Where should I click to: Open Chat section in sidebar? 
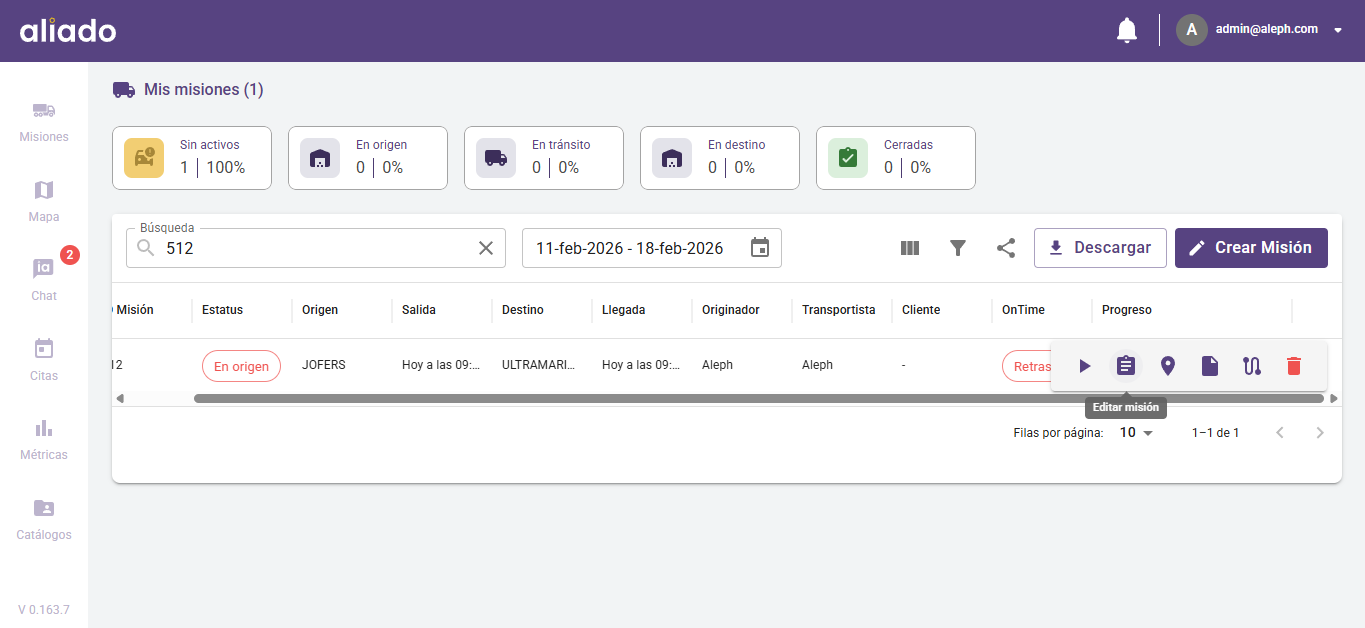tap(44, 280)
